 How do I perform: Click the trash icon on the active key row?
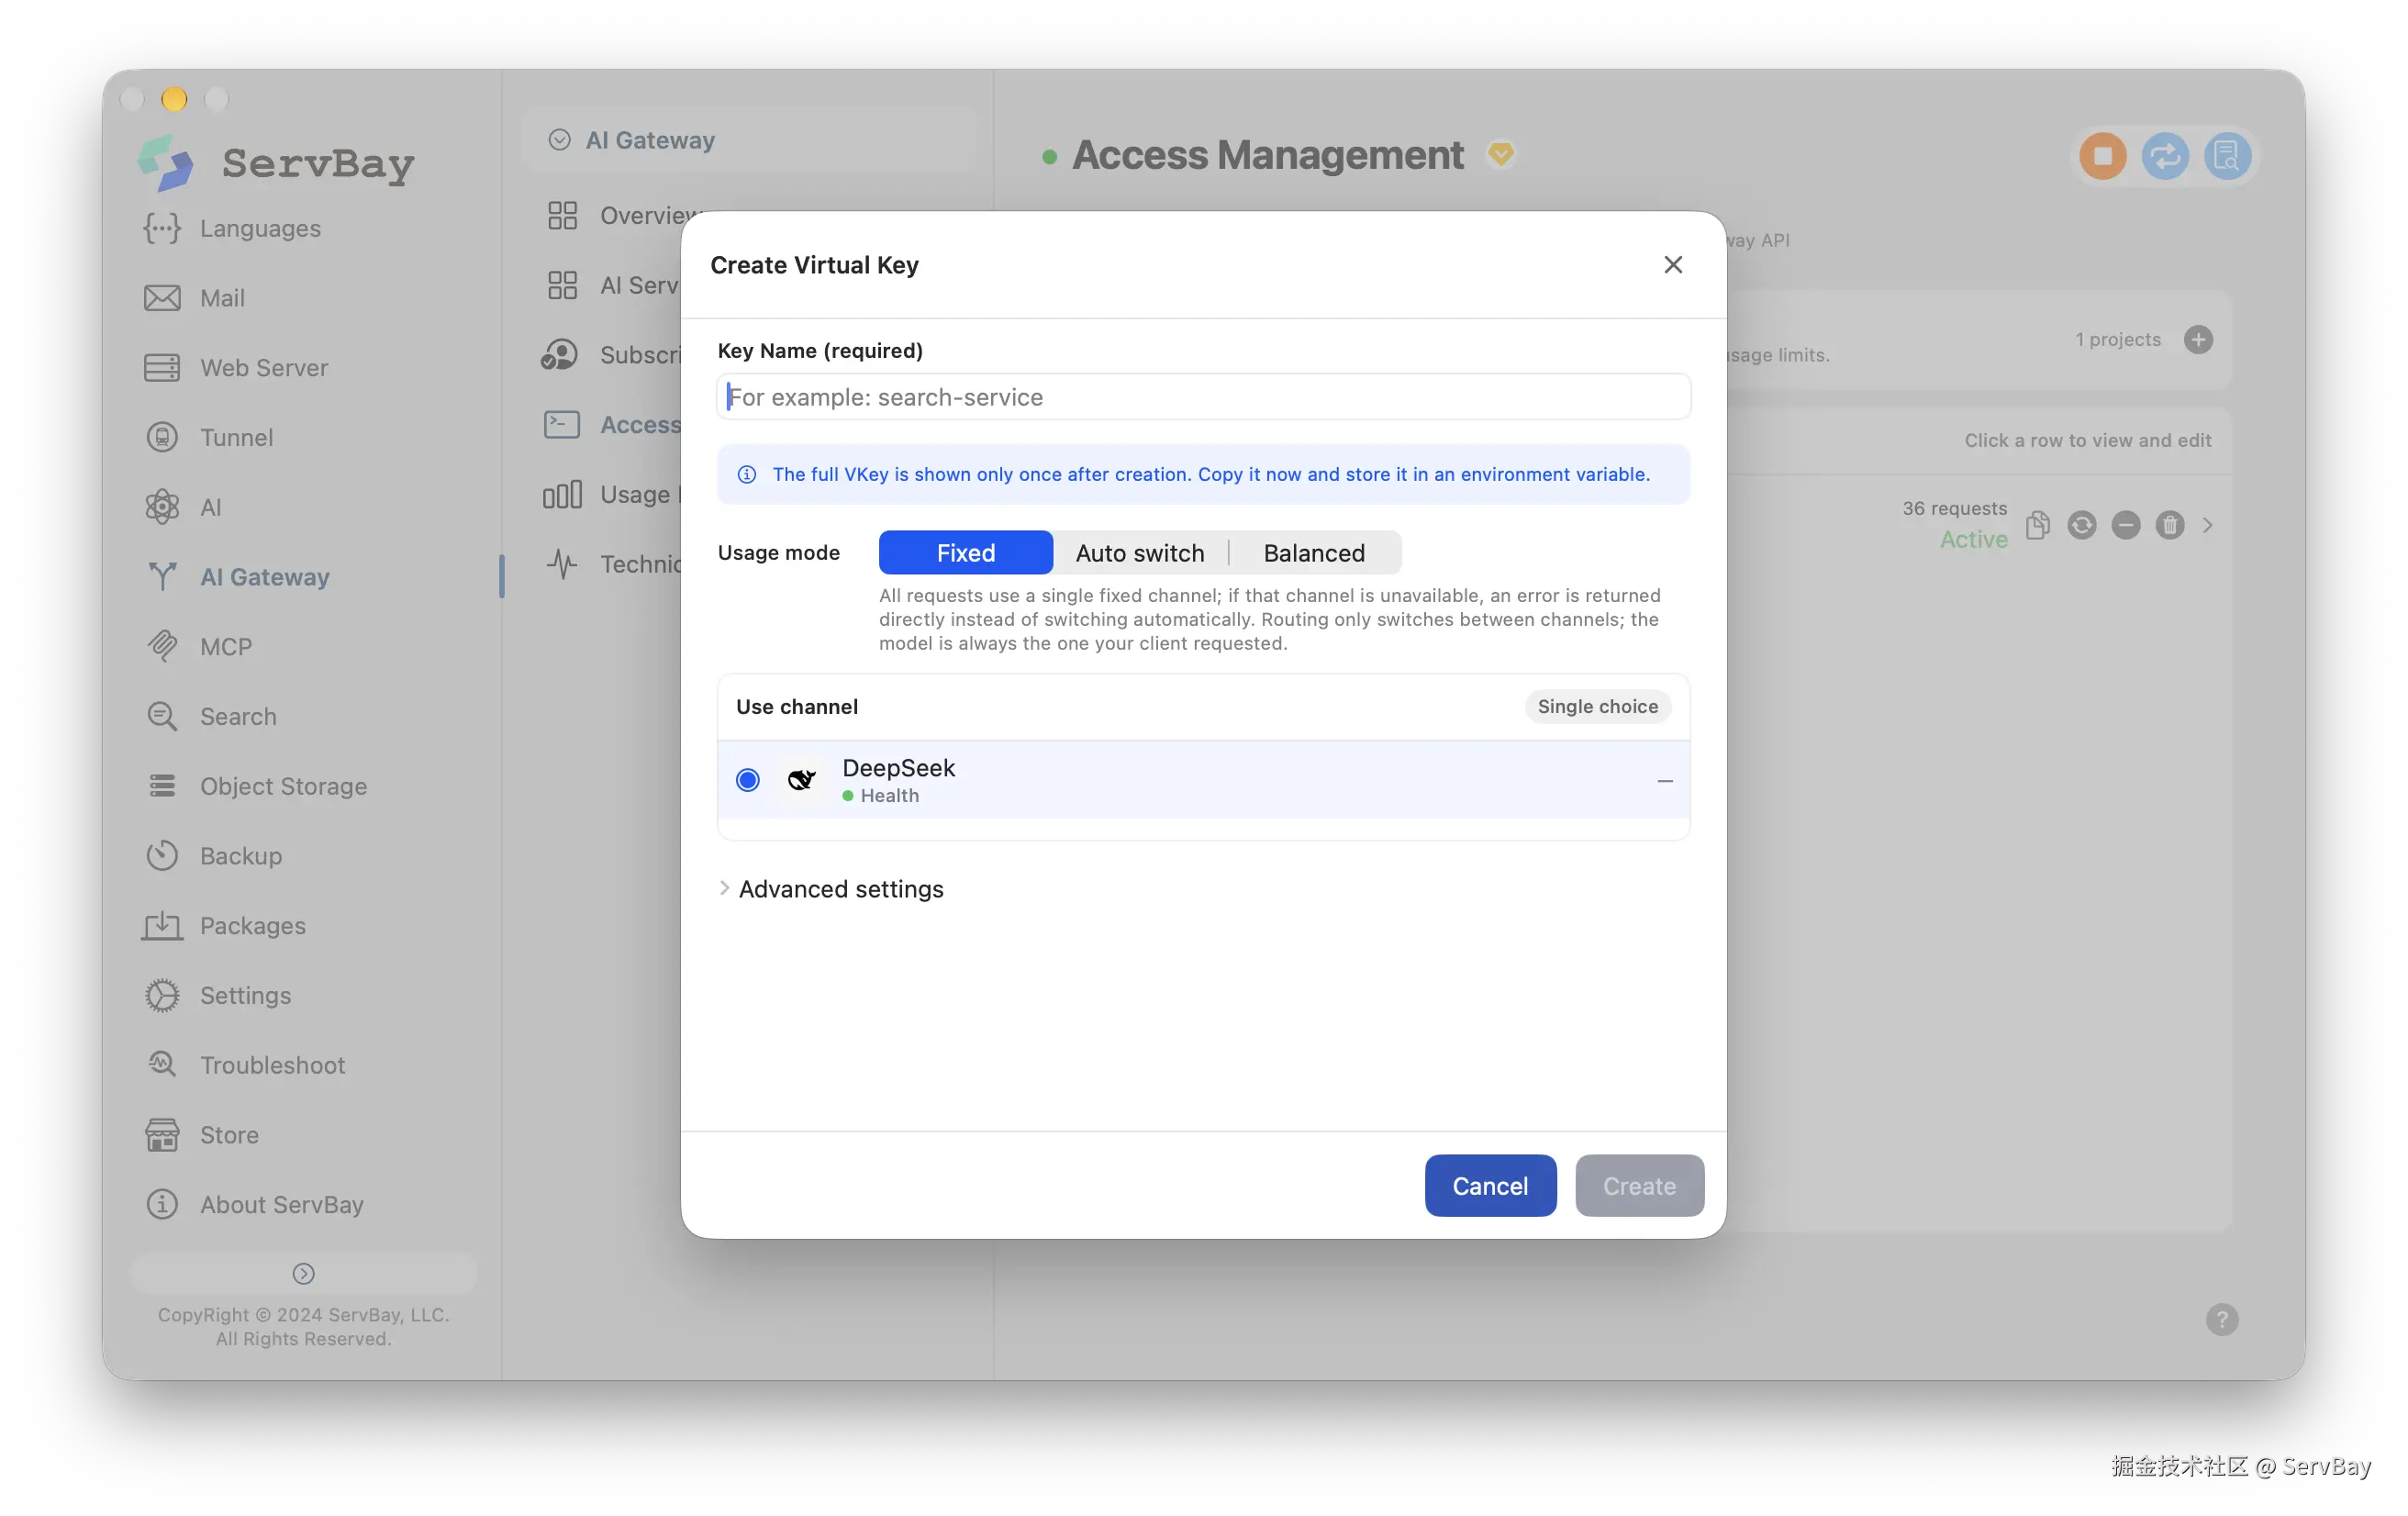[x=2169, y=525]
